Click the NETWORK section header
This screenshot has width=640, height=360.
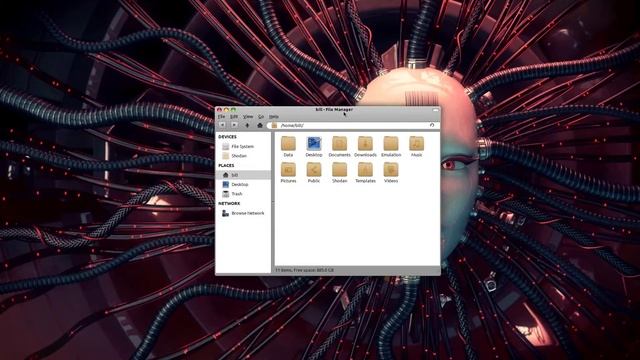pos(229,203)
